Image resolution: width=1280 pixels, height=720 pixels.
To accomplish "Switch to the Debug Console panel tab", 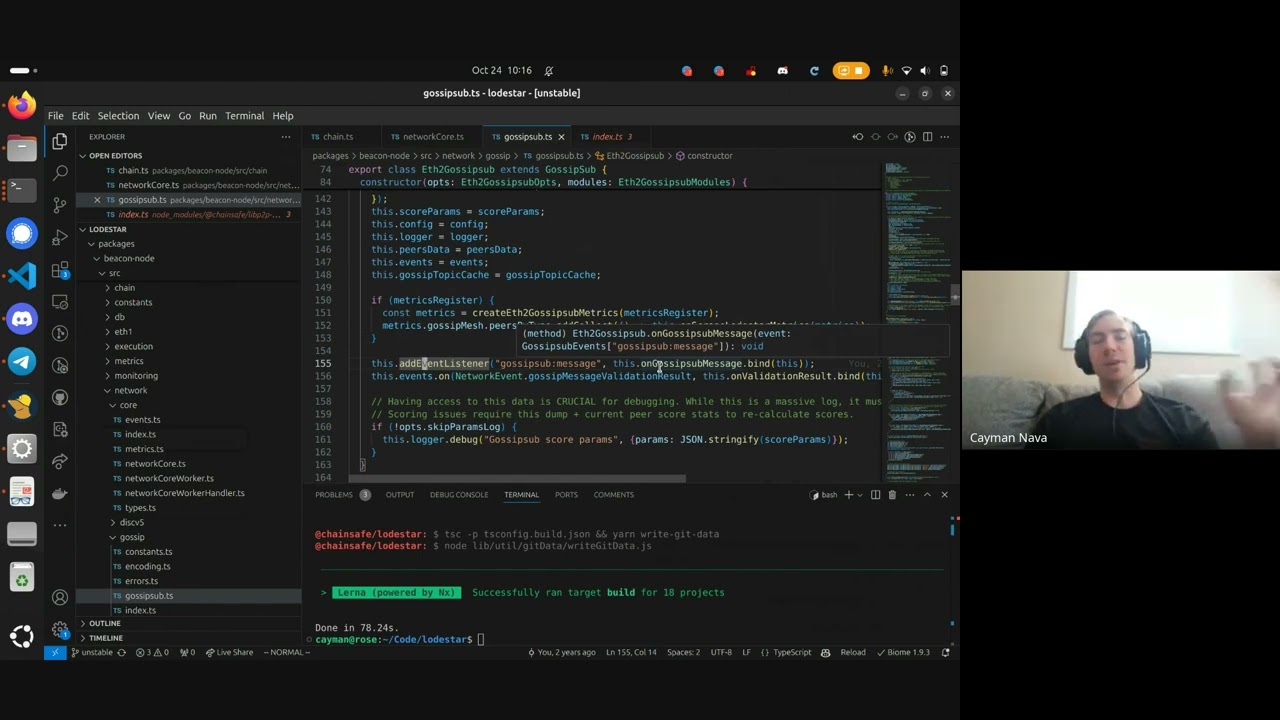I will [459, 494].
